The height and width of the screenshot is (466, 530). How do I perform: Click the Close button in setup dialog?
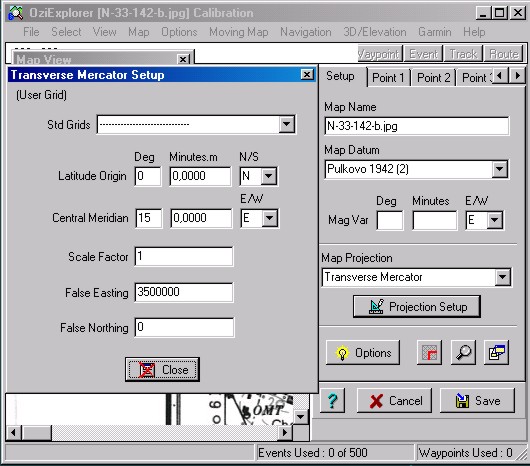(162, 370)
